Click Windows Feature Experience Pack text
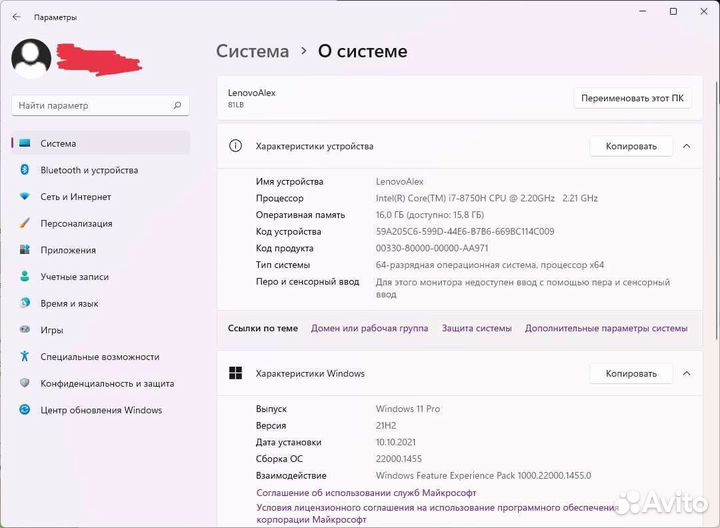This screenshot has width=720, height=528. (x=484, y=476)
